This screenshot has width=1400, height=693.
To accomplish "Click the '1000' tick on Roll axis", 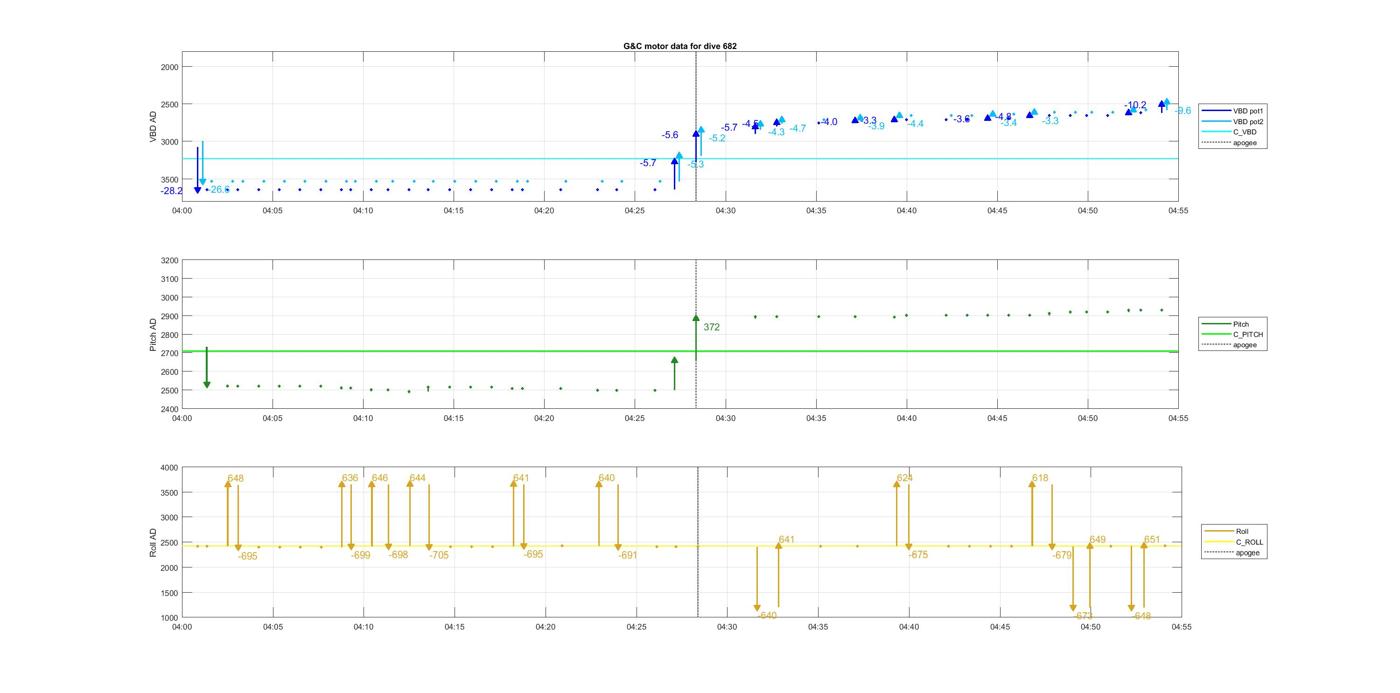I will (x=168, y=618).
